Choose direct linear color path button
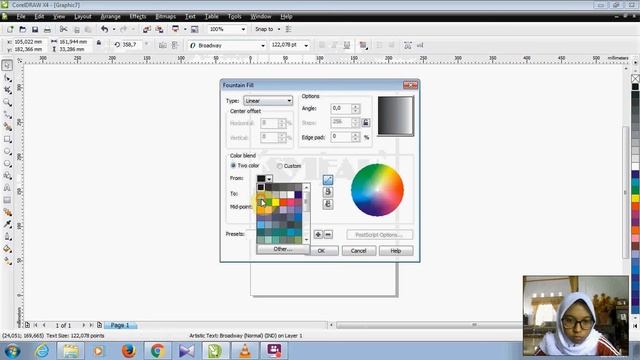 click(x=328, y=180)
